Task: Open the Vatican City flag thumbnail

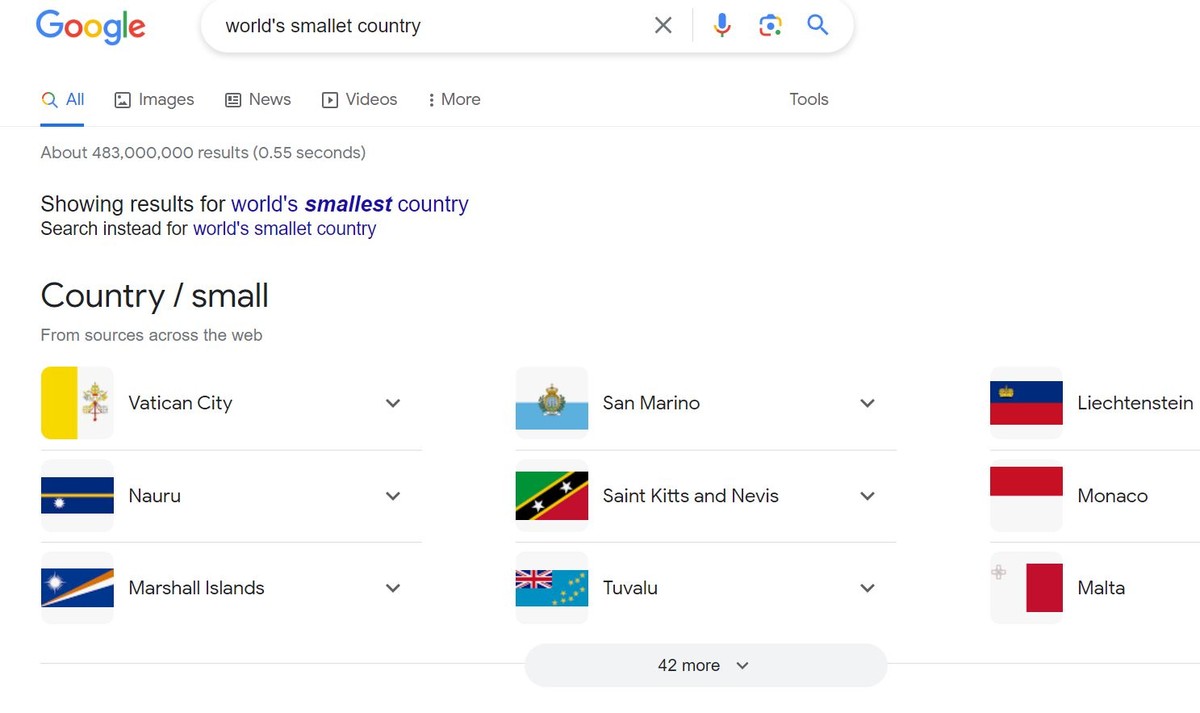Action: point(77,403)
